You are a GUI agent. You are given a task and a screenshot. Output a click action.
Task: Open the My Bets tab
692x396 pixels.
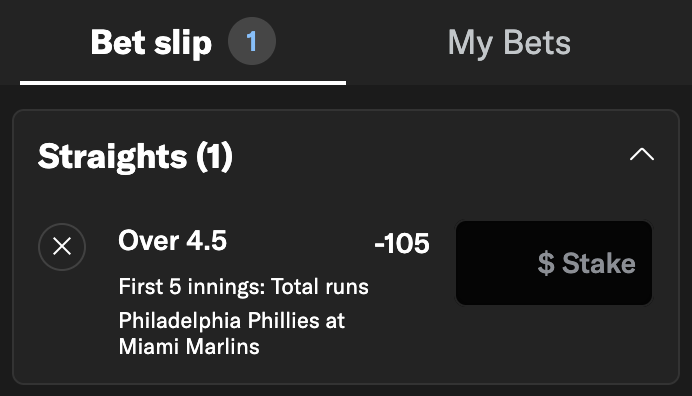pyautogui.click(x=509, y=43)
